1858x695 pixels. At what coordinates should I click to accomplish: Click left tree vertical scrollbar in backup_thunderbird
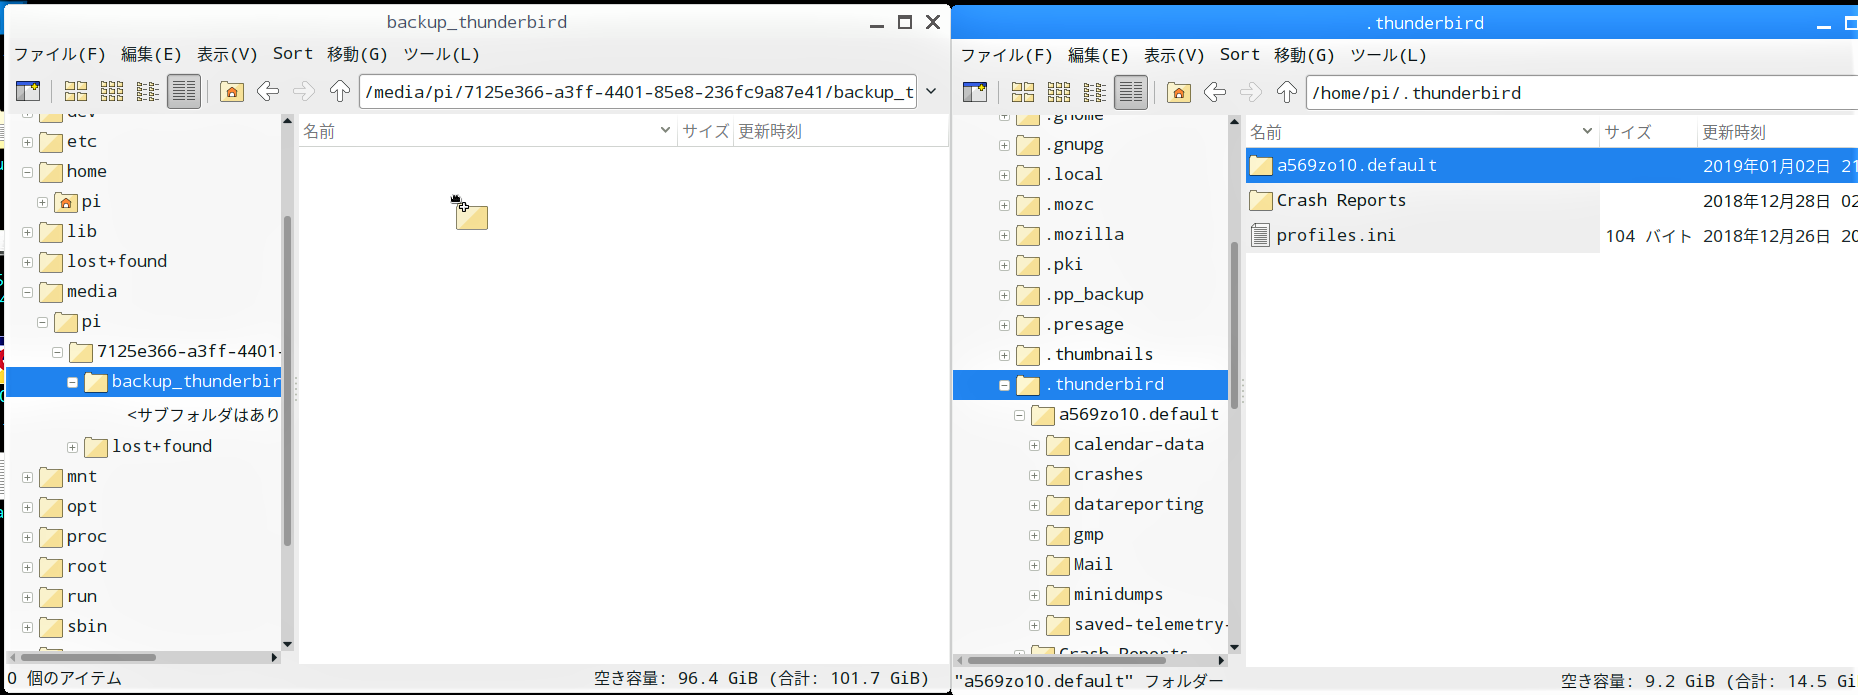click(x=288, y=383)
